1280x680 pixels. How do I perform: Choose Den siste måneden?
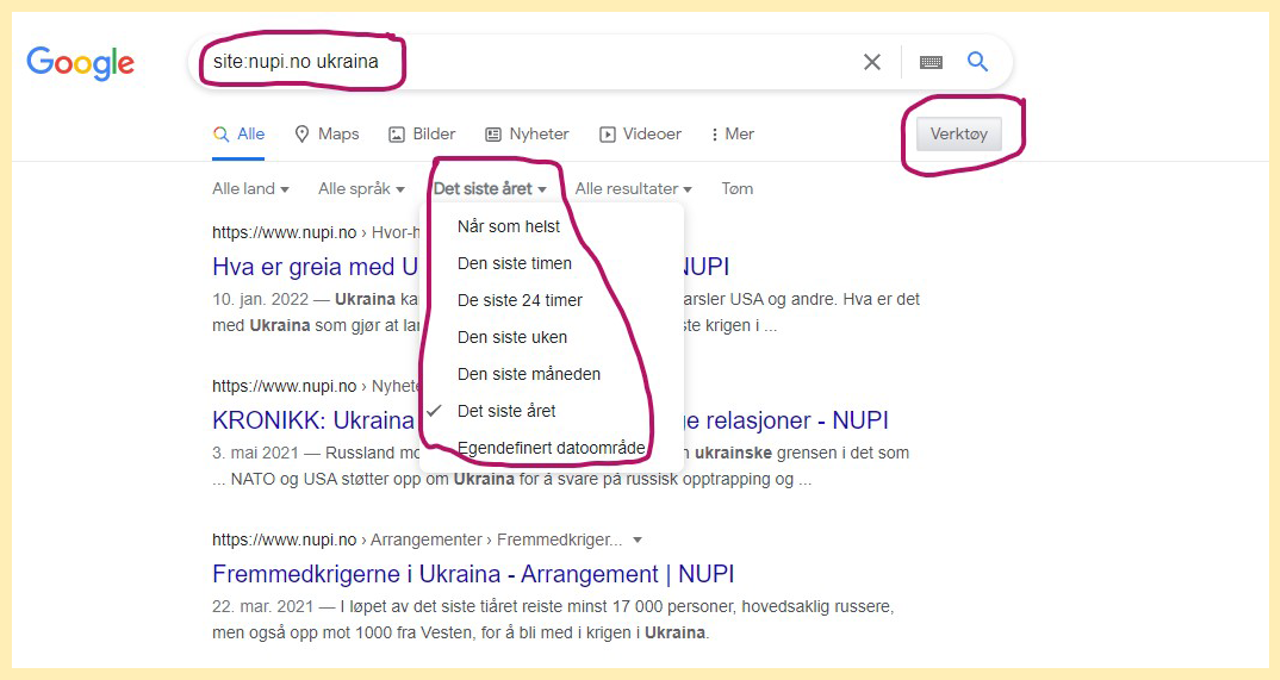551,374
